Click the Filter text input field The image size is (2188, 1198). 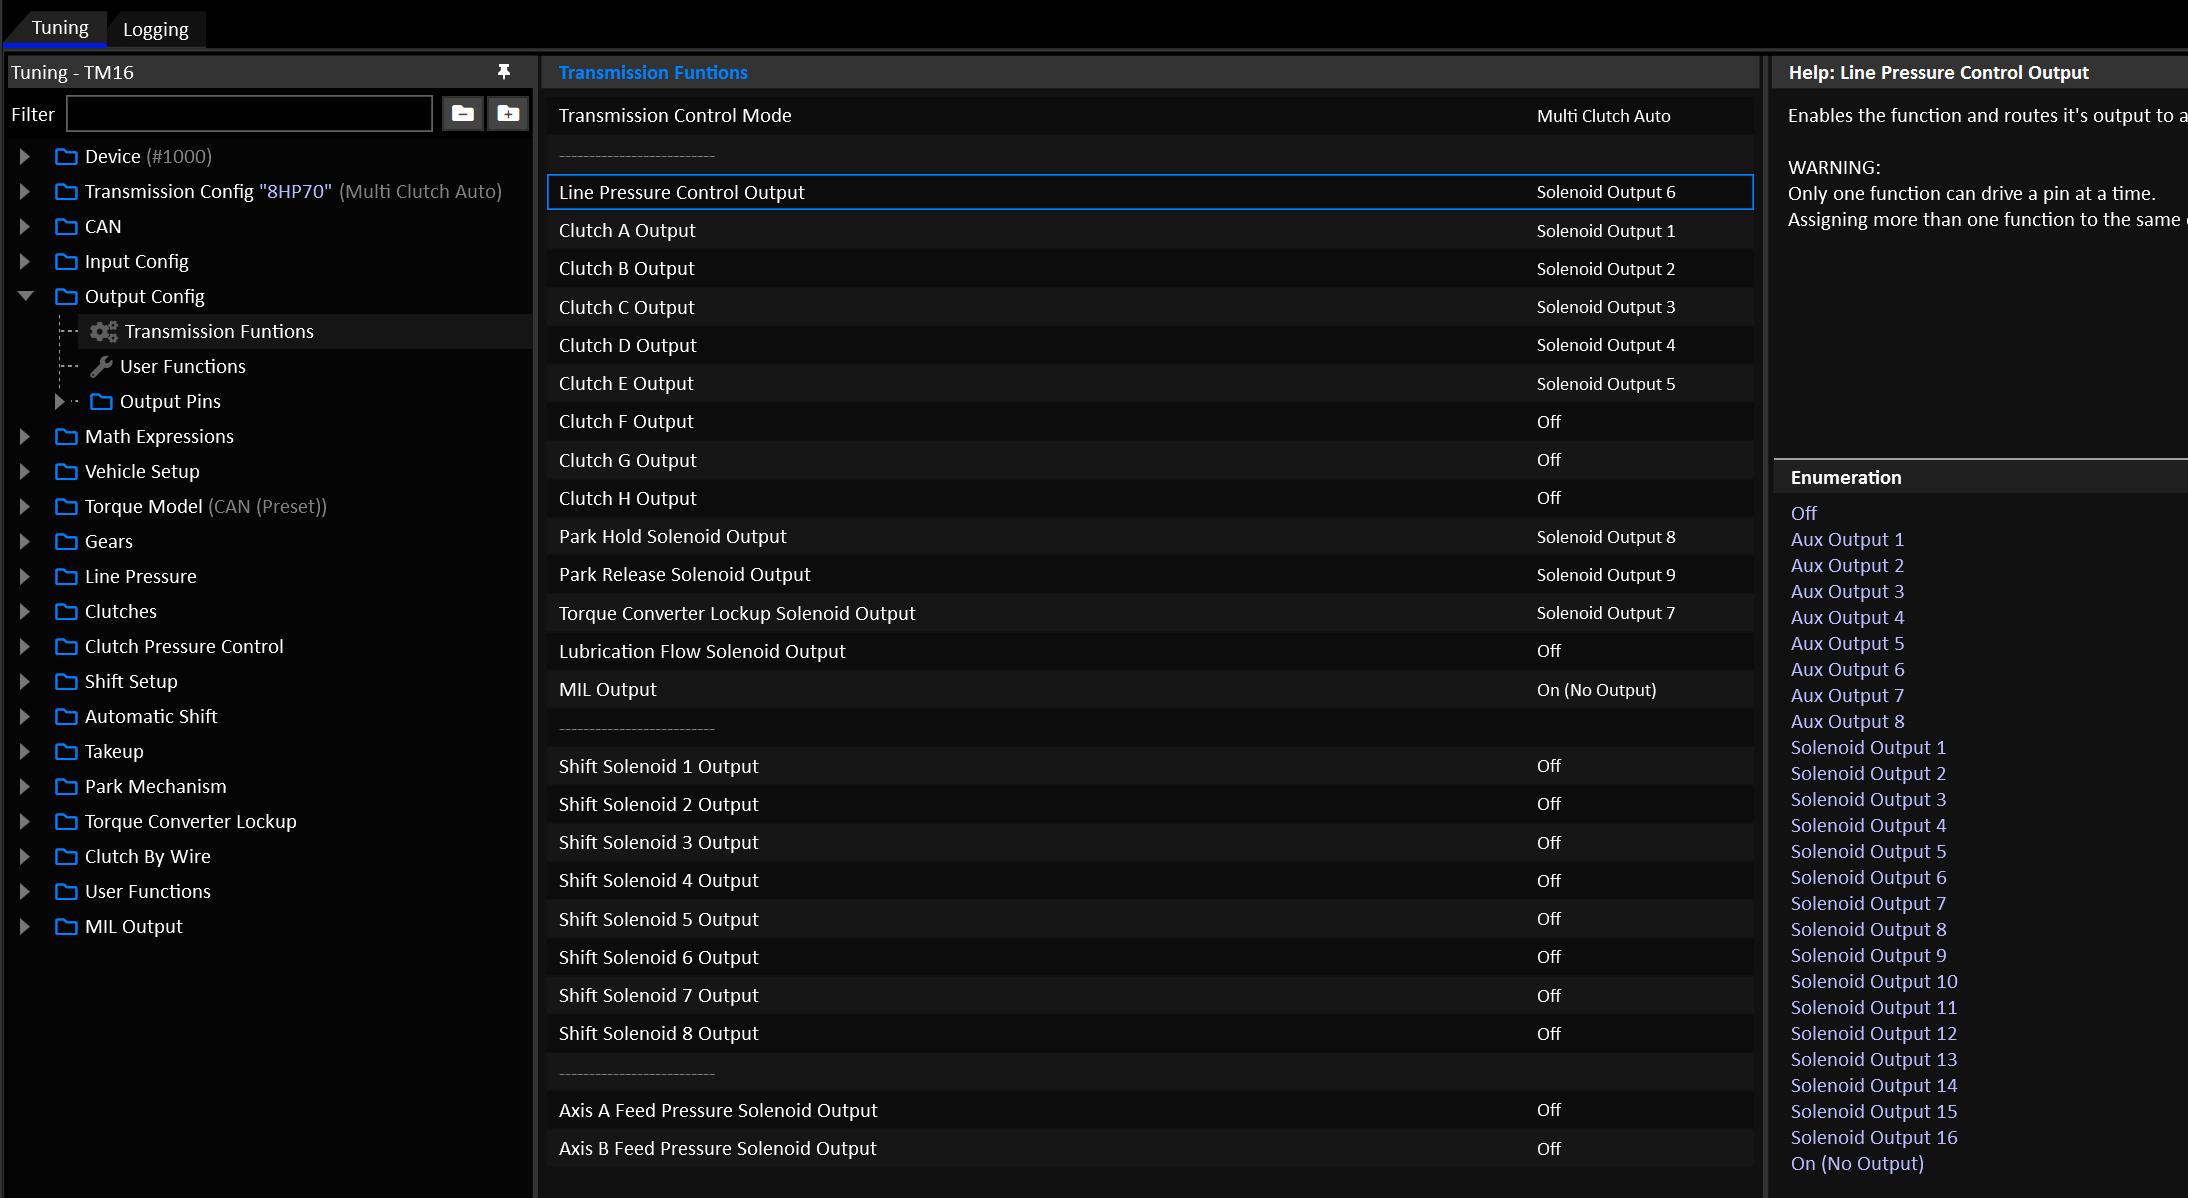point(249,114)
